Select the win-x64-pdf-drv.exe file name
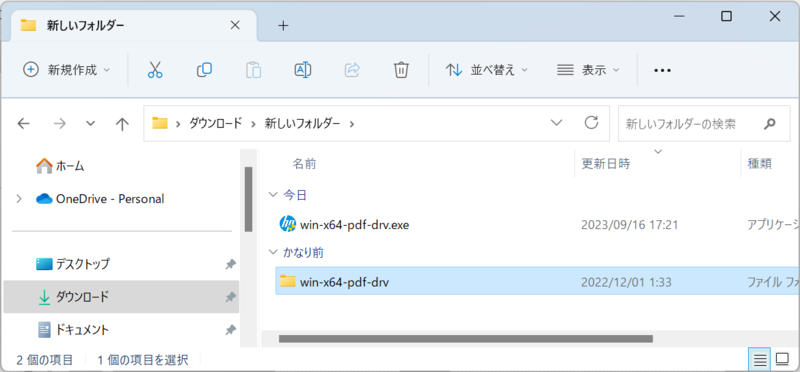Viewport: 800px width, 372px height. 355,224
